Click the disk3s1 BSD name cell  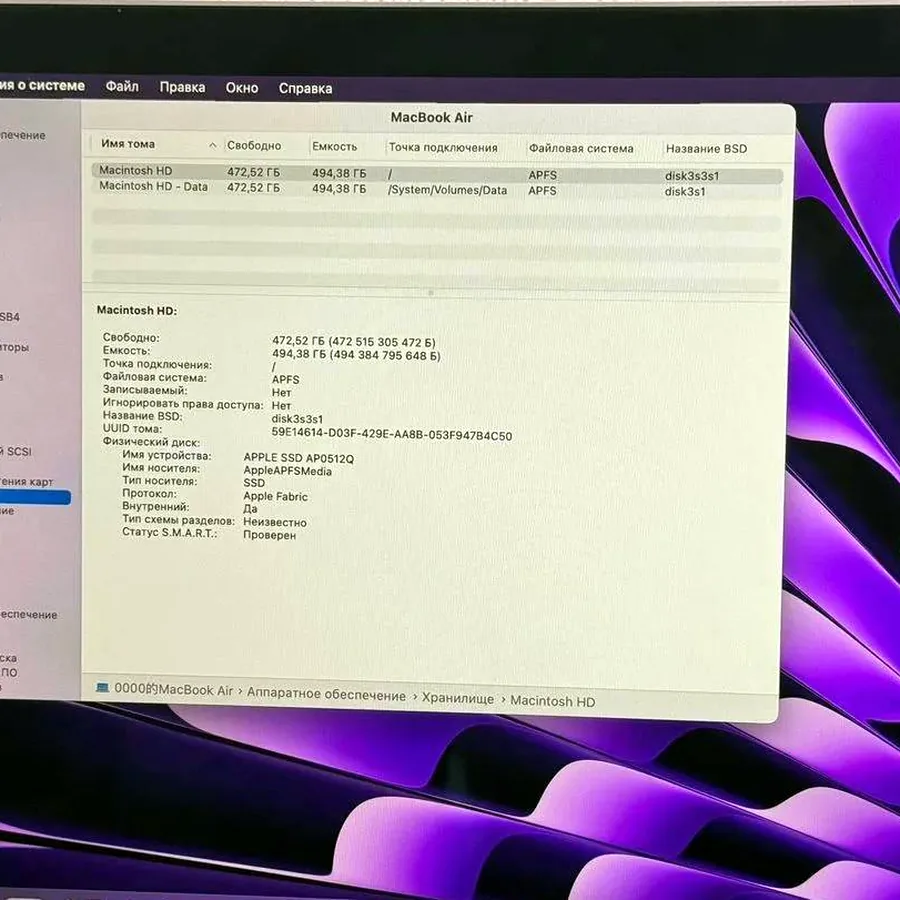coord(685,191)
